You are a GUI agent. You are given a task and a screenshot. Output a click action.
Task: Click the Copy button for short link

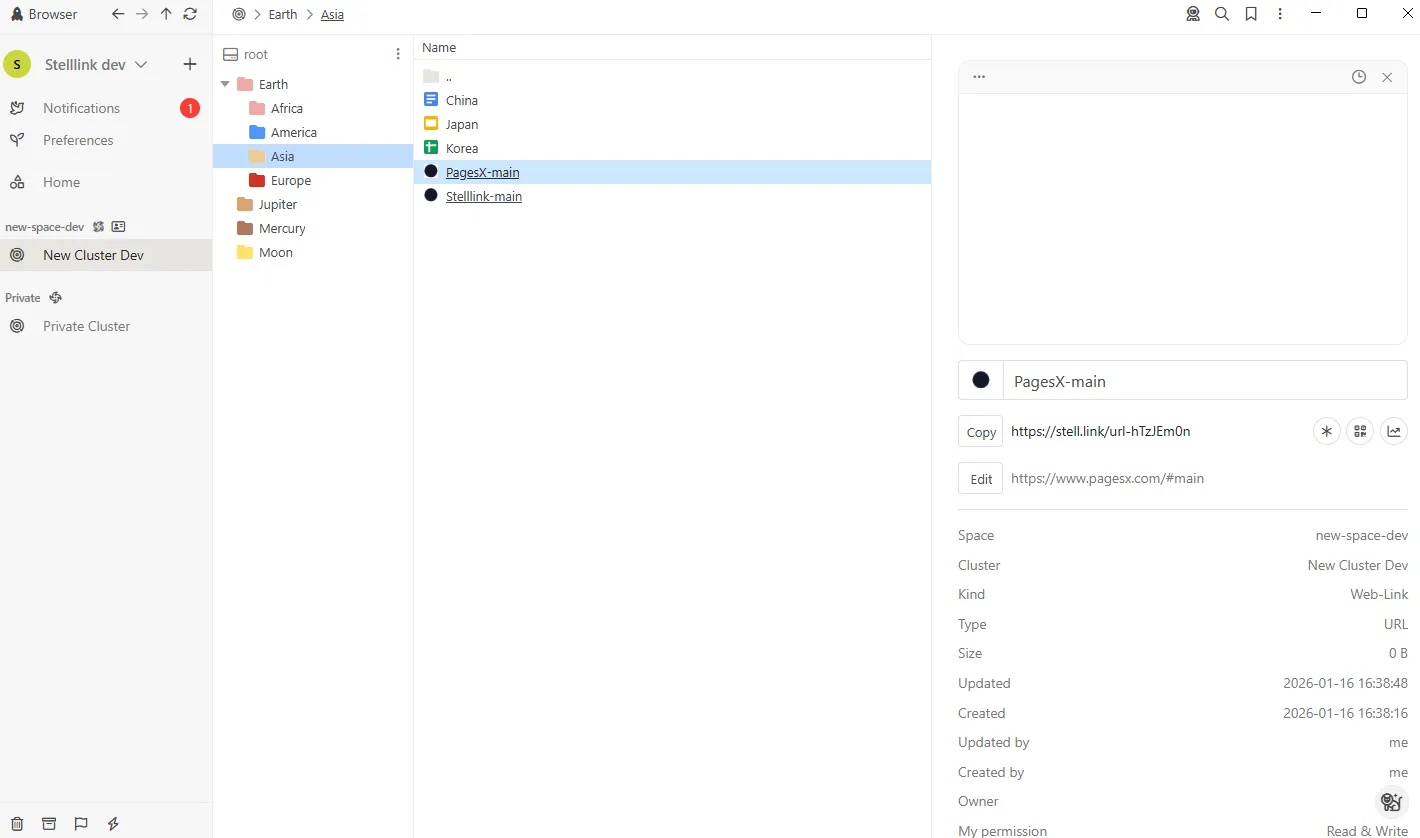(980, 432)
